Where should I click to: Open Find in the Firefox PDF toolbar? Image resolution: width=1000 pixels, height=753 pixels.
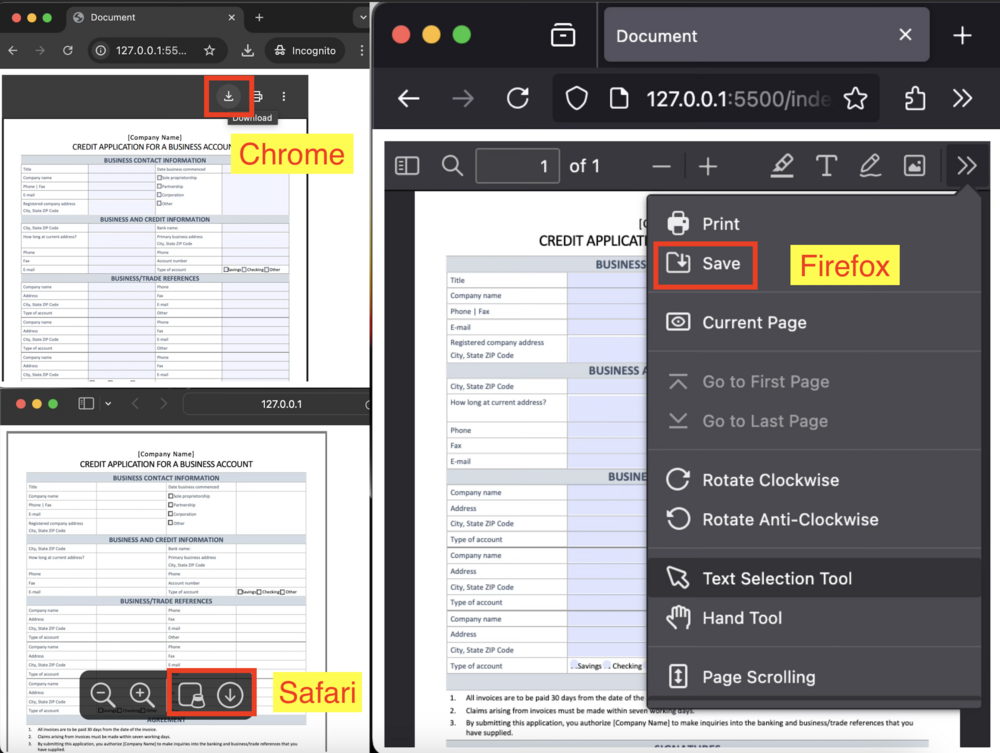[450, 165]
